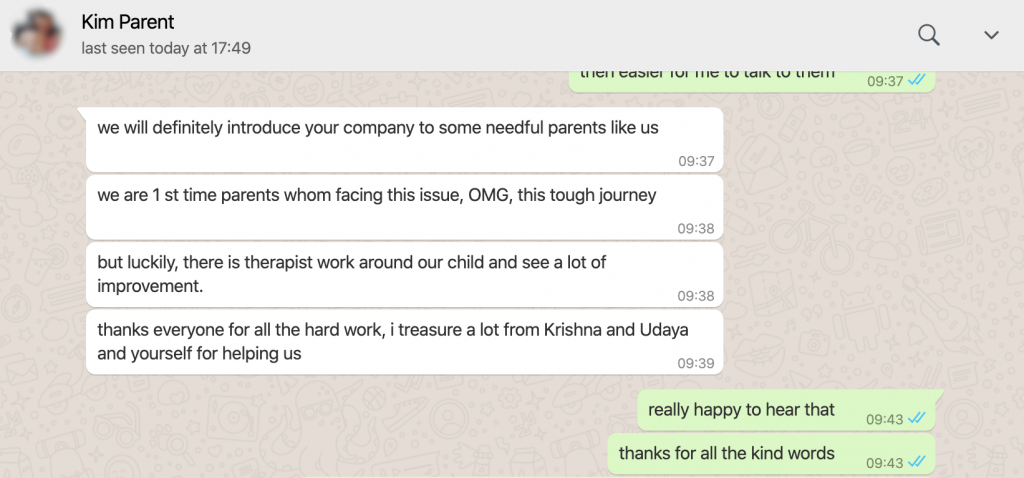Click the 09:38 timestamp on the OMG message
The height and width of the screenshot is (478, 1024).
point(695,228)
